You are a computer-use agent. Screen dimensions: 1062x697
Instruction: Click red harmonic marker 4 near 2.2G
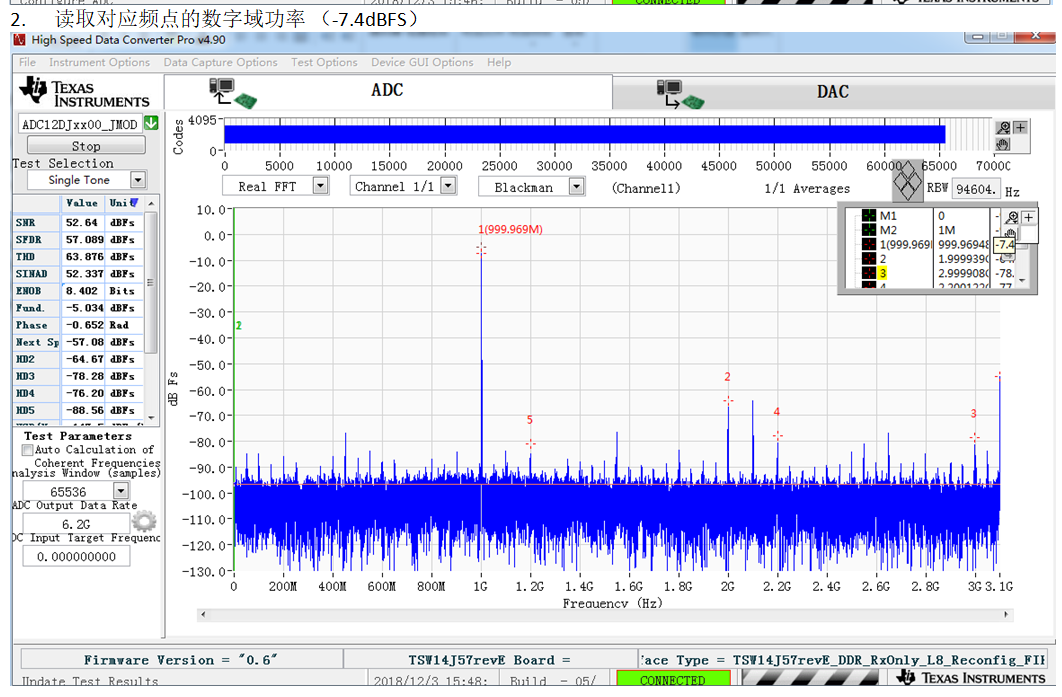778,436
